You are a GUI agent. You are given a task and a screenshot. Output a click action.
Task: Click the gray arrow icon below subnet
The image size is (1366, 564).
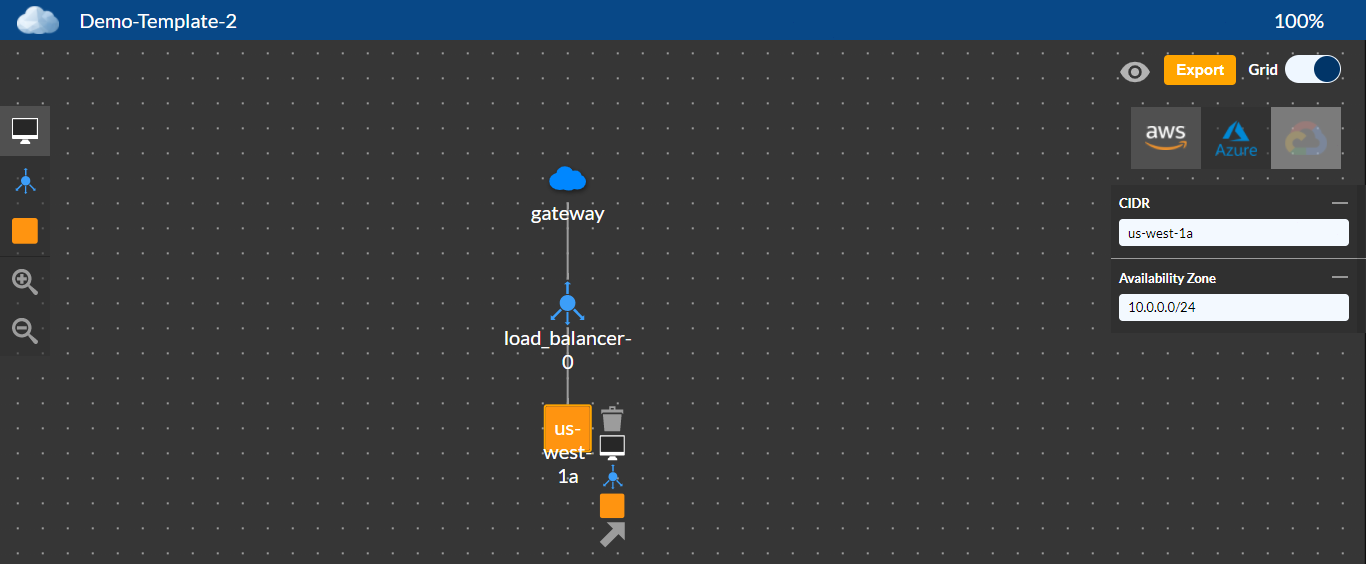(x=612, y=535)
